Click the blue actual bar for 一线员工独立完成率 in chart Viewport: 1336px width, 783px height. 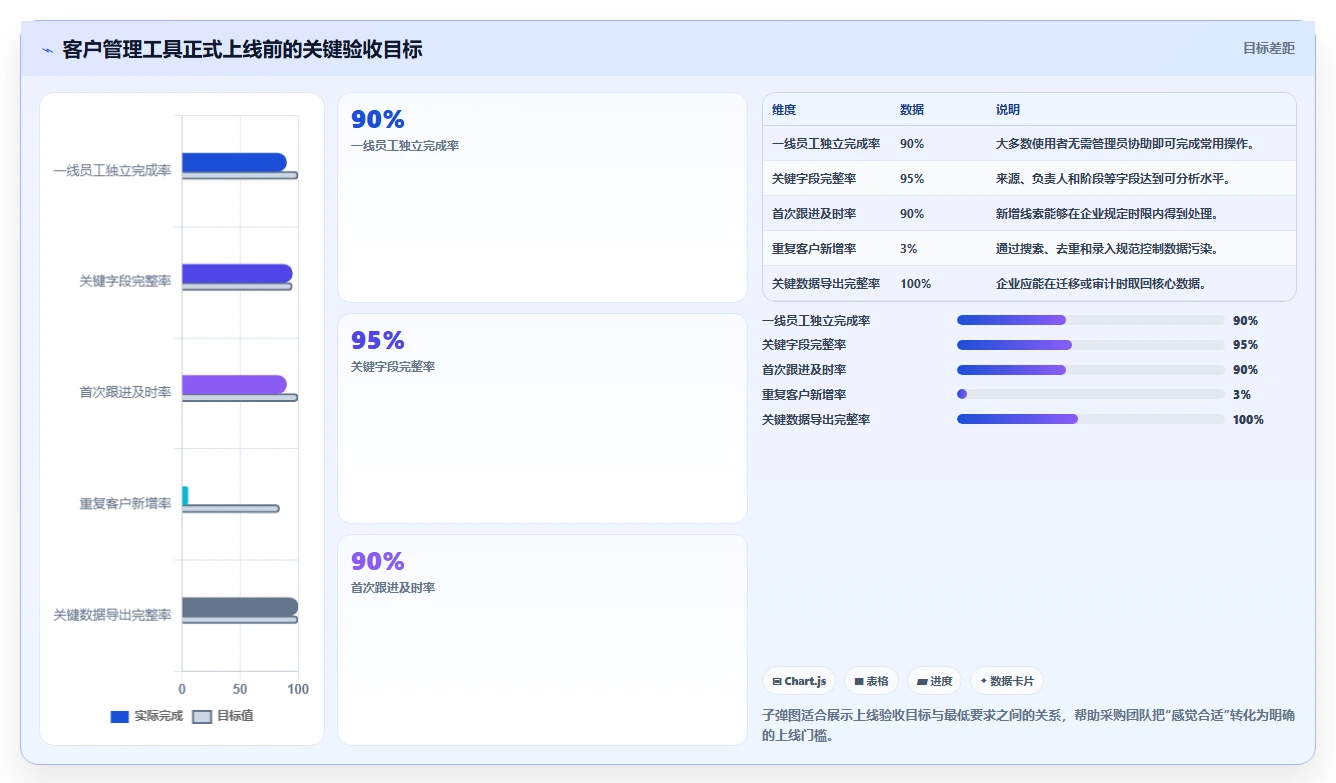pyautogui.click(x=234, y=162)
